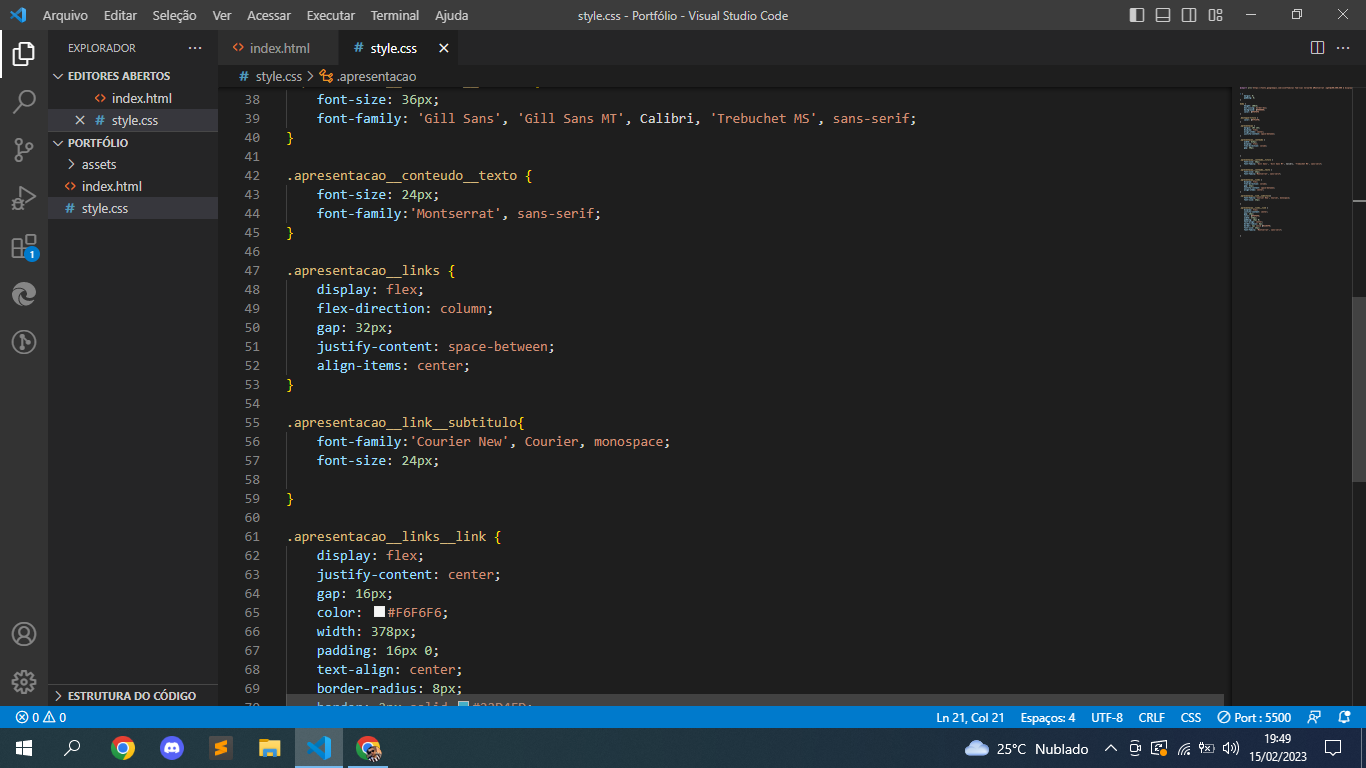Image resolution: width=1366 pixels, height=768 pixels.
Task: Open Discord from taskbar
Action: (x=172, y=748)
